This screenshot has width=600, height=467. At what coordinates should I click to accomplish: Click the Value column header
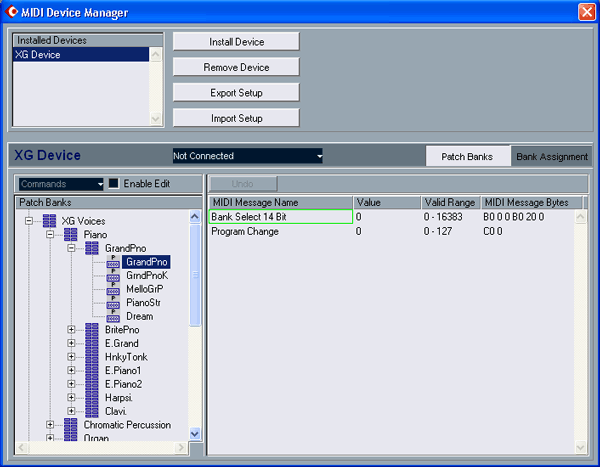tap(387, 202)
